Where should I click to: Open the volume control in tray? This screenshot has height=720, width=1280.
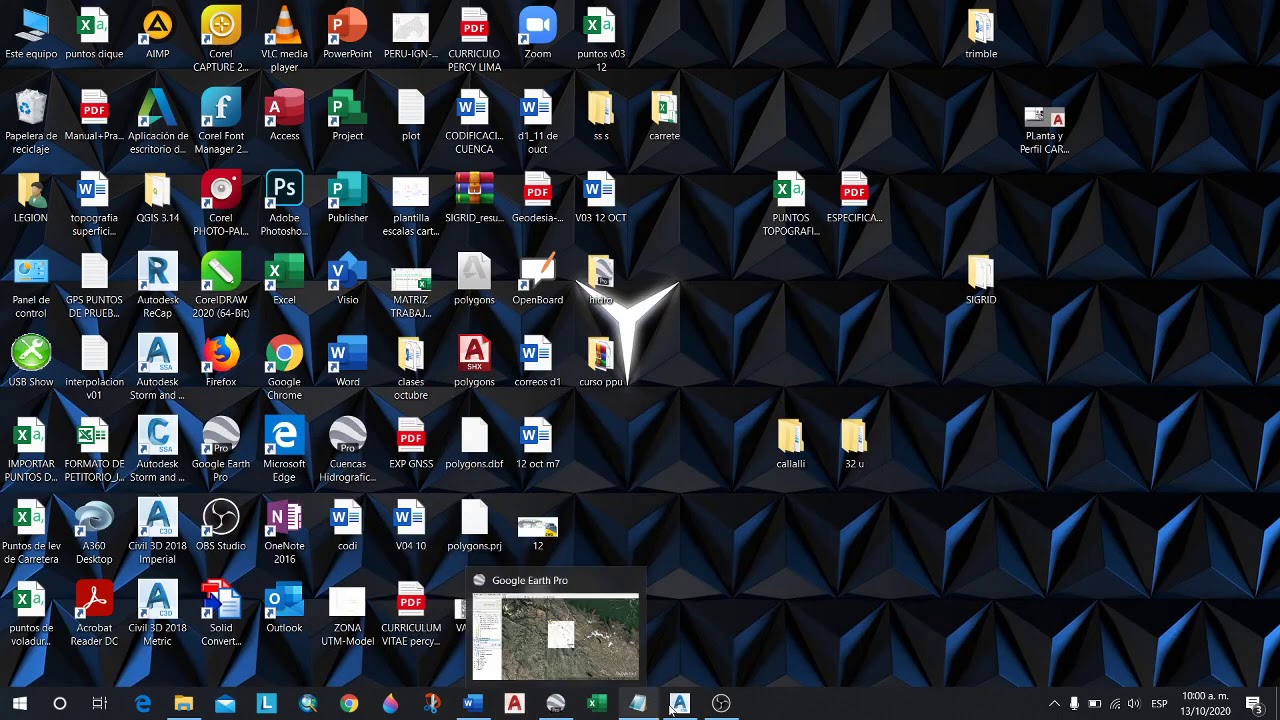1134,704
